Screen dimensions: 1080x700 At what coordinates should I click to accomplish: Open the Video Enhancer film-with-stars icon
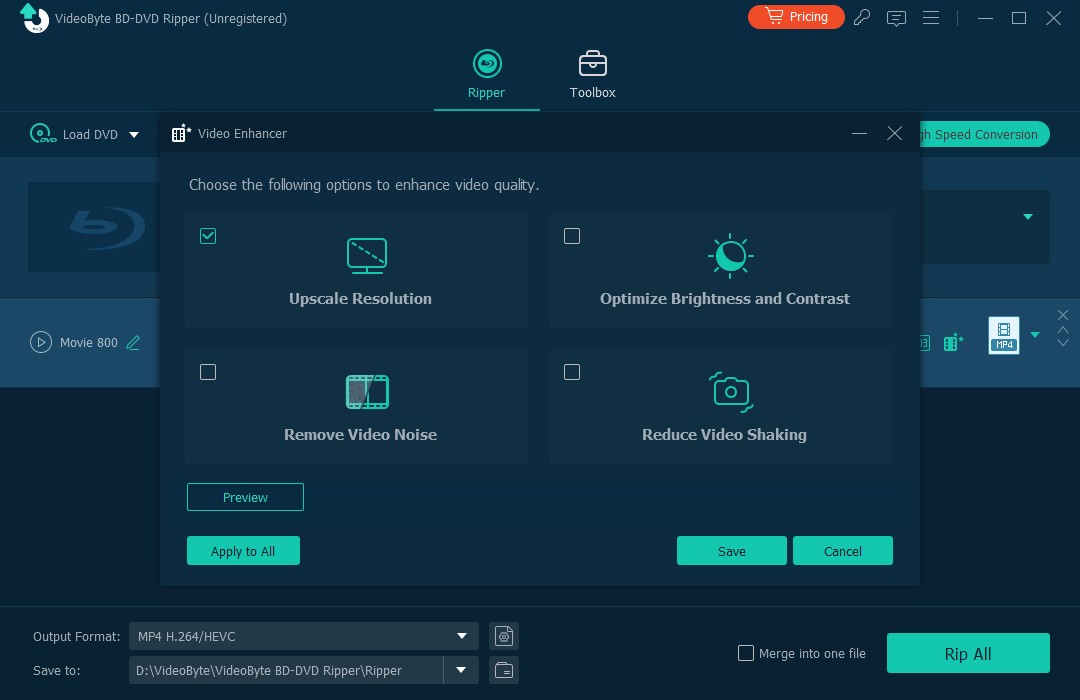pyautogui.click(x=953, y=342)
